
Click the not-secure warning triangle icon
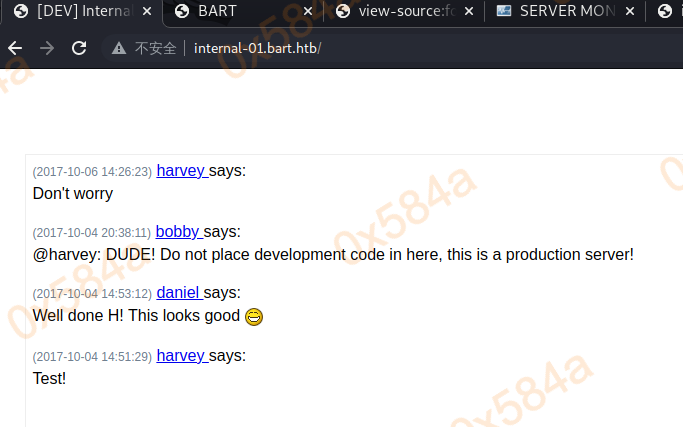(x=119, y=48)
